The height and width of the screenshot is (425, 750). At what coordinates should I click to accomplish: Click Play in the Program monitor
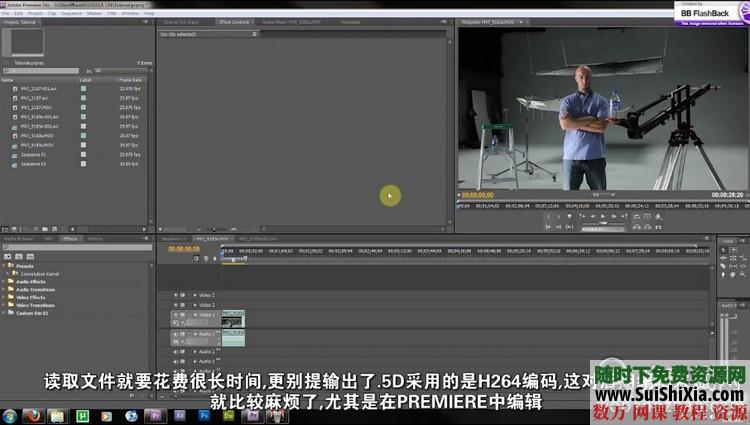[x=603, y=217]
